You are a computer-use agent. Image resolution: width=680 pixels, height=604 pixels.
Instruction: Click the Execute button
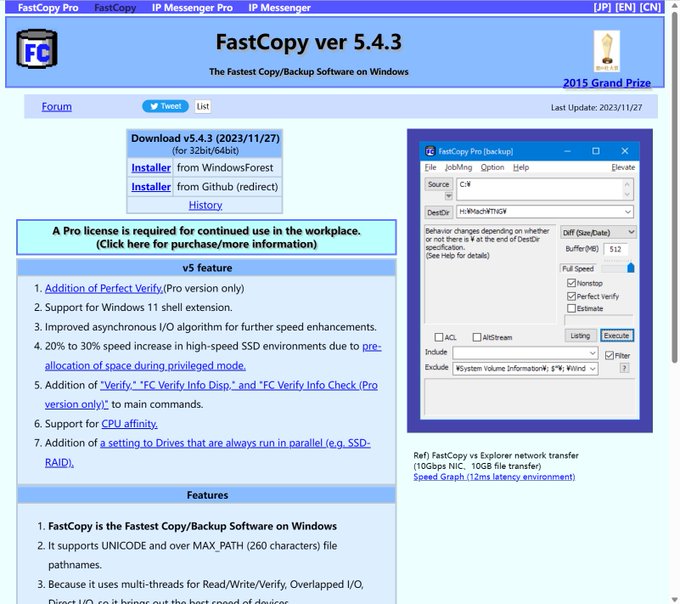[x=616, y=336]
